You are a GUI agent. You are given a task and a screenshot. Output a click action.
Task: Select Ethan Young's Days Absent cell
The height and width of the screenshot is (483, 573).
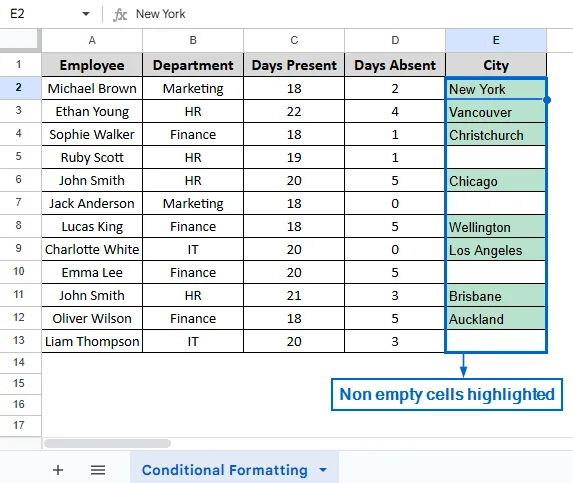pyautogui.click(x=395, y=111)
